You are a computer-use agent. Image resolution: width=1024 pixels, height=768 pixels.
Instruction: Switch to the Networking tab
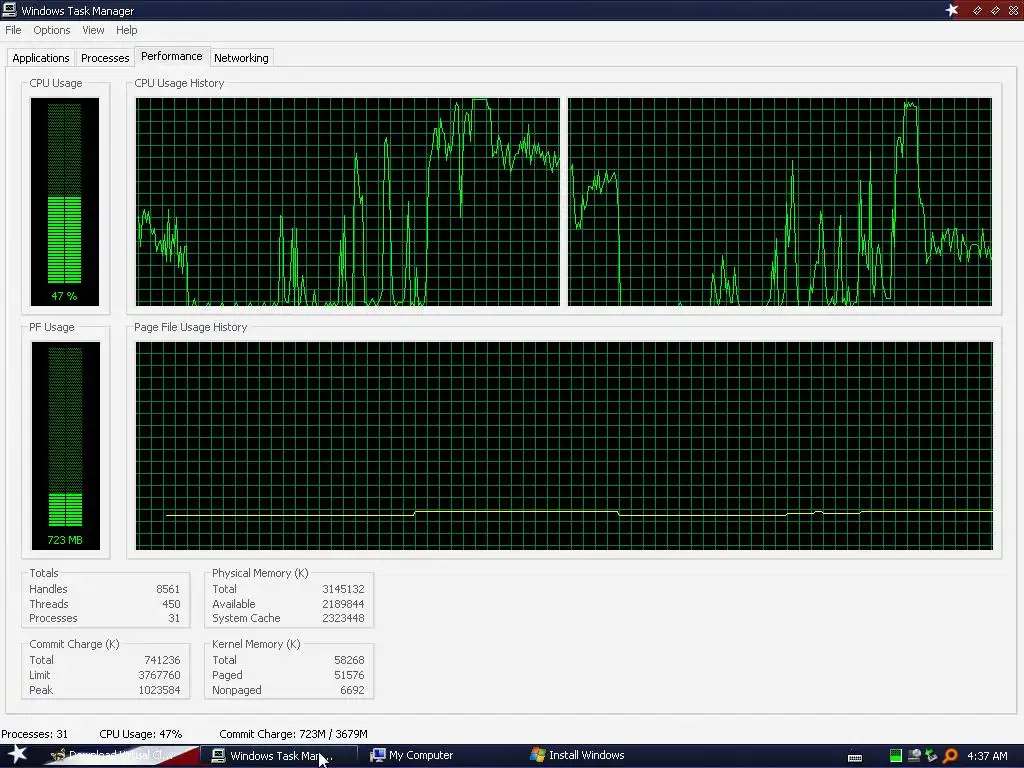pos(241,58)
